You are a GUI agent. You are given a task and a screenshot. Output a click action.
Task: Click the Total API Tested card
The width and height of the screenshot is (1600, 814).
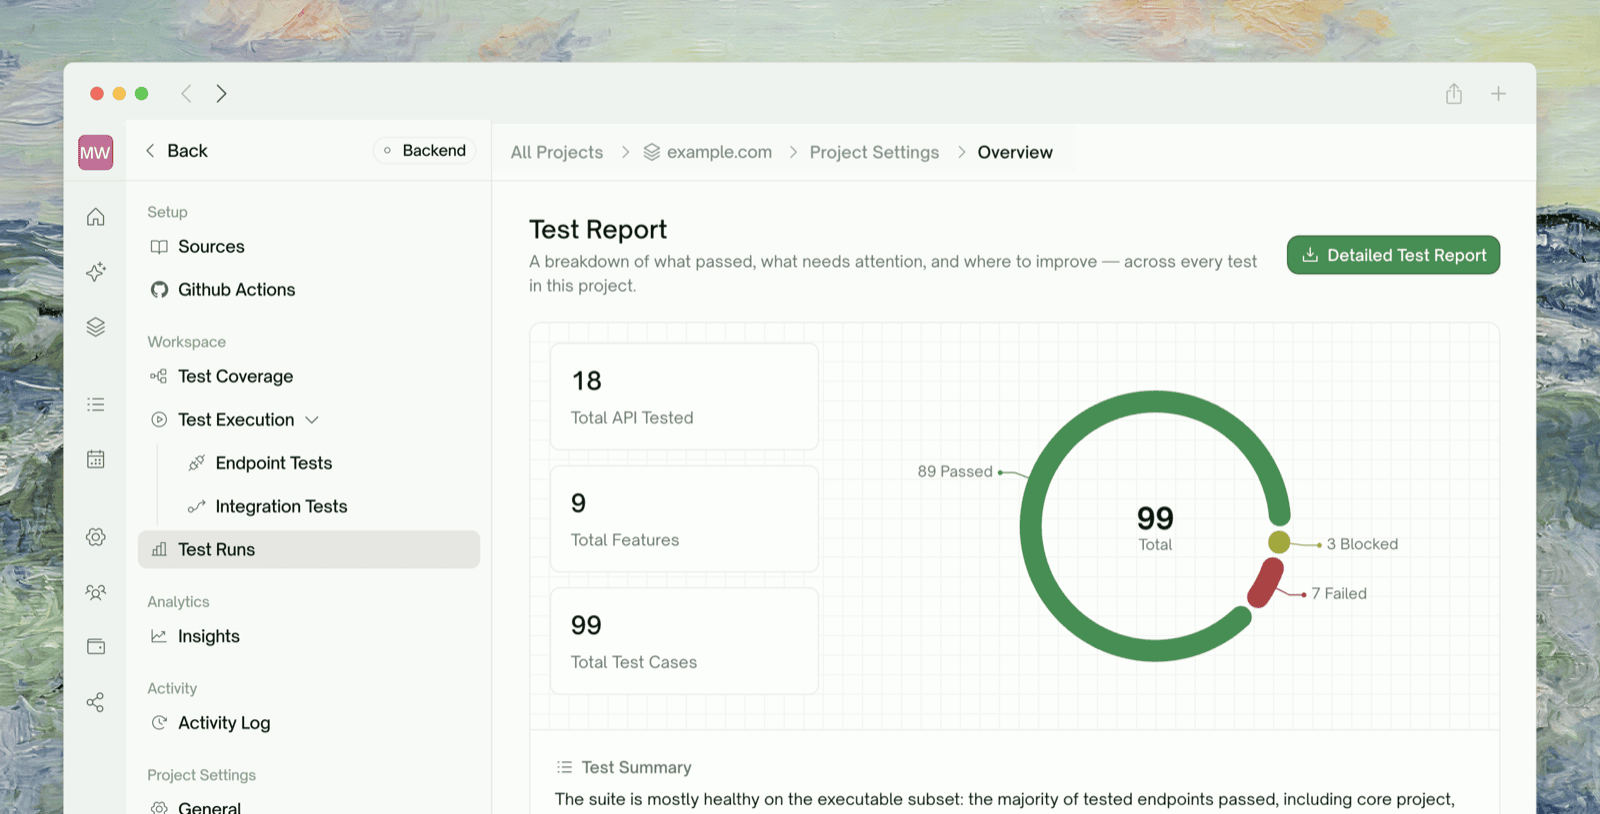point(684,397)
